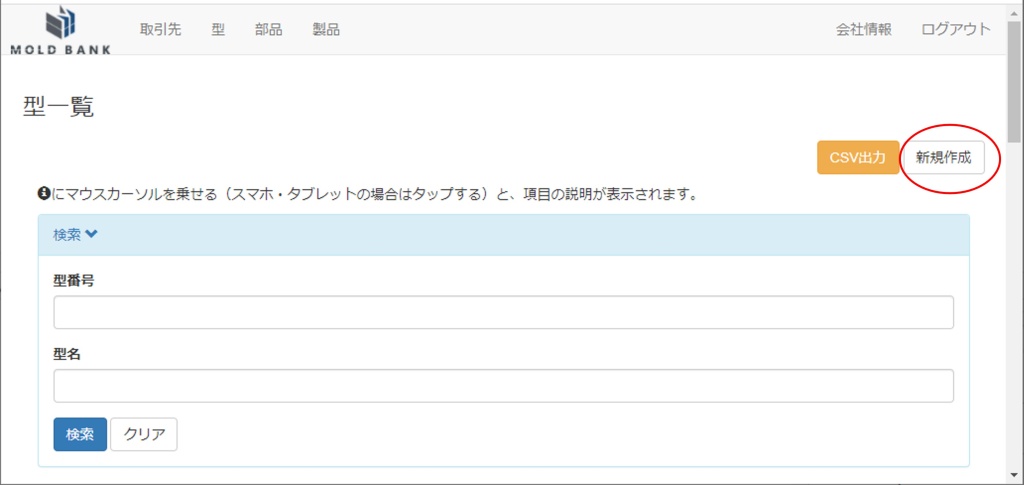
Task: Select 部品 in the top navigation
Action: pos(268,29)
